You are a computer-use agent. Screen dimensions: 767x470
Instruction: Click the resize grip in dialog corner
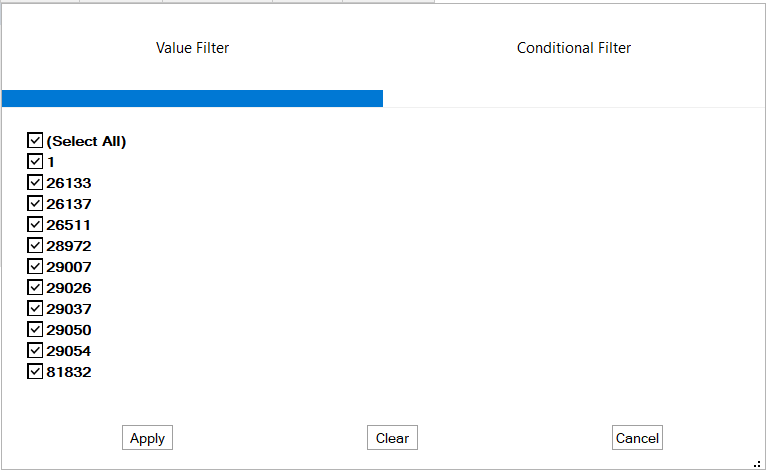[757, 463]
